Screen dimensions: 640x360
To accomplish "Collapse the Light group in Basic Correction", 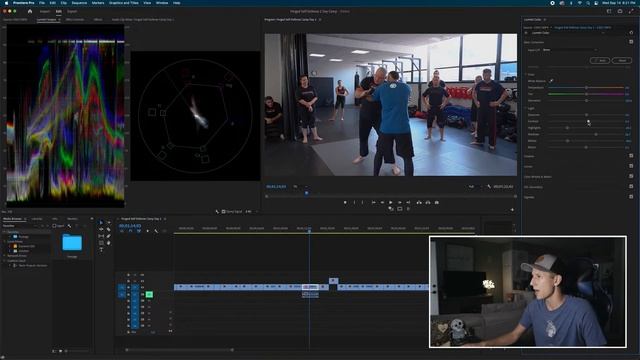I will 526,109.
